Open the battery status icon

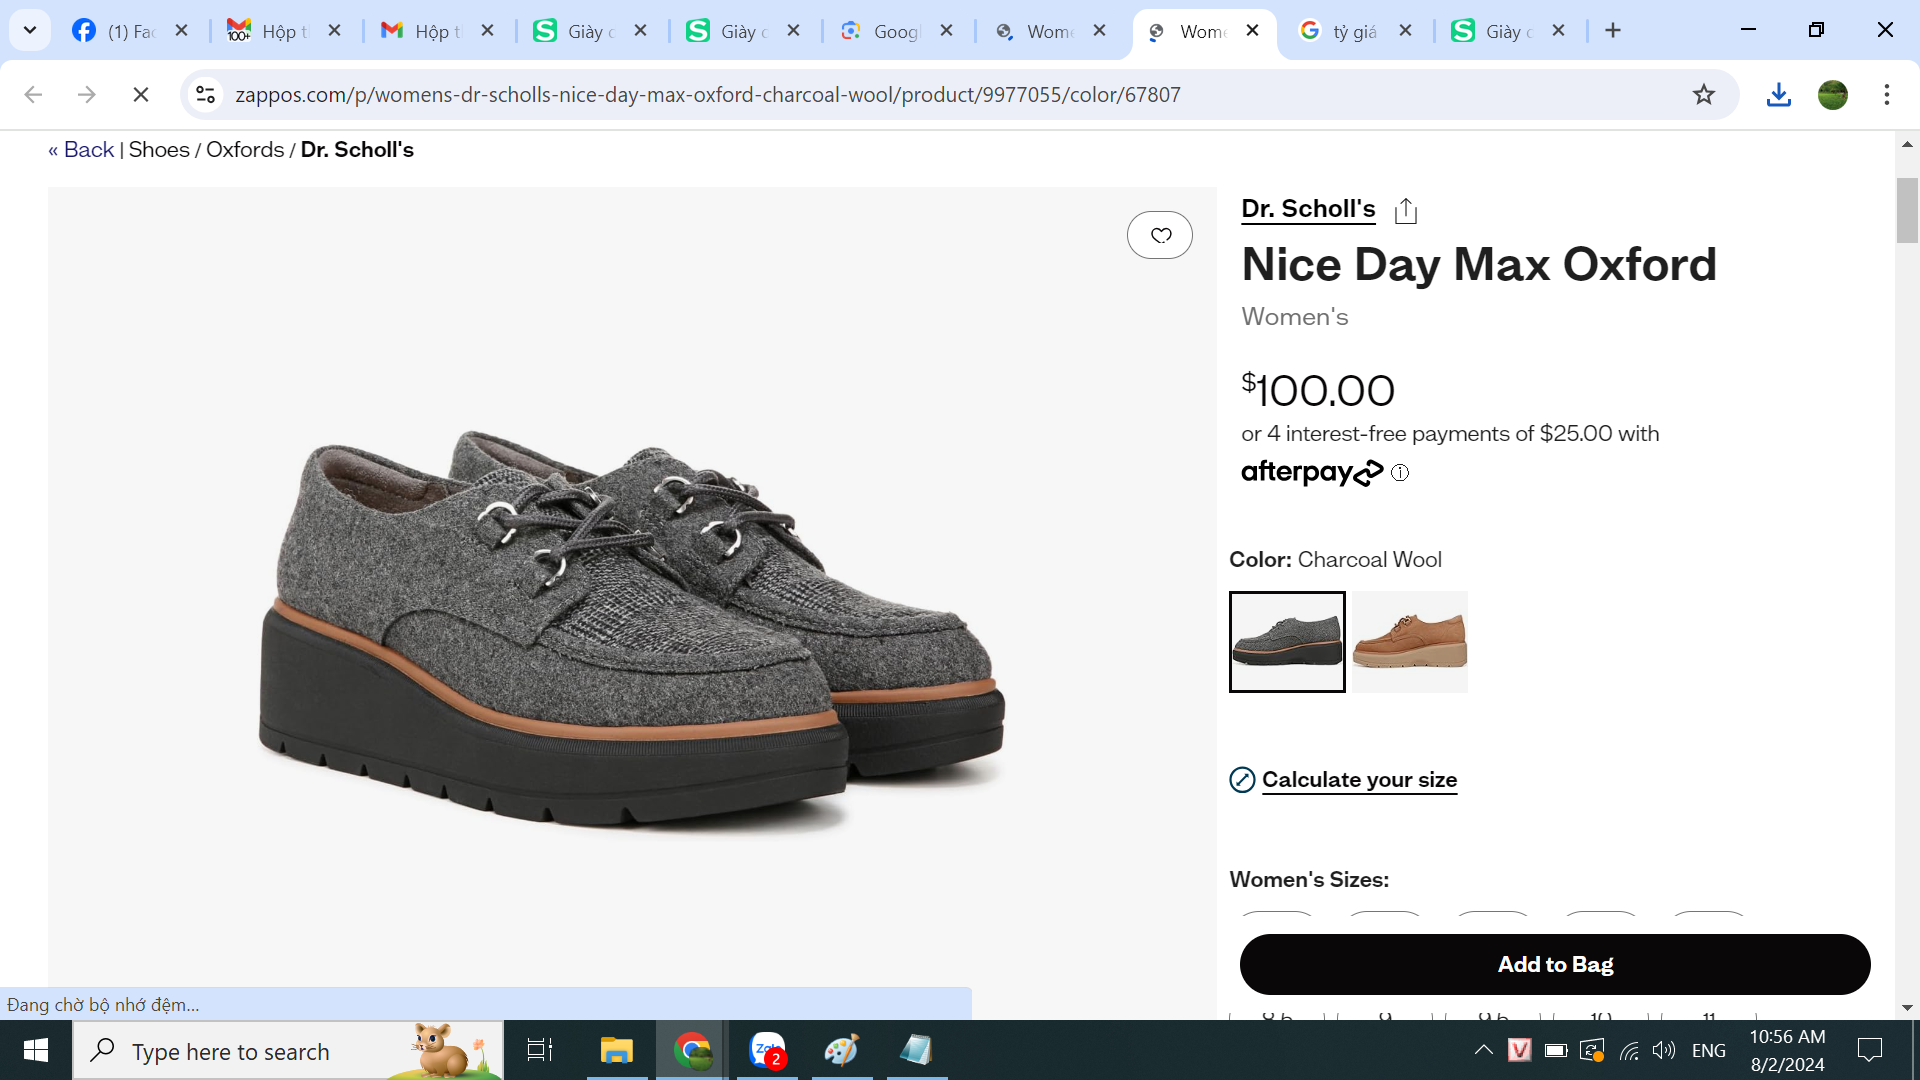point(1556,1050)
